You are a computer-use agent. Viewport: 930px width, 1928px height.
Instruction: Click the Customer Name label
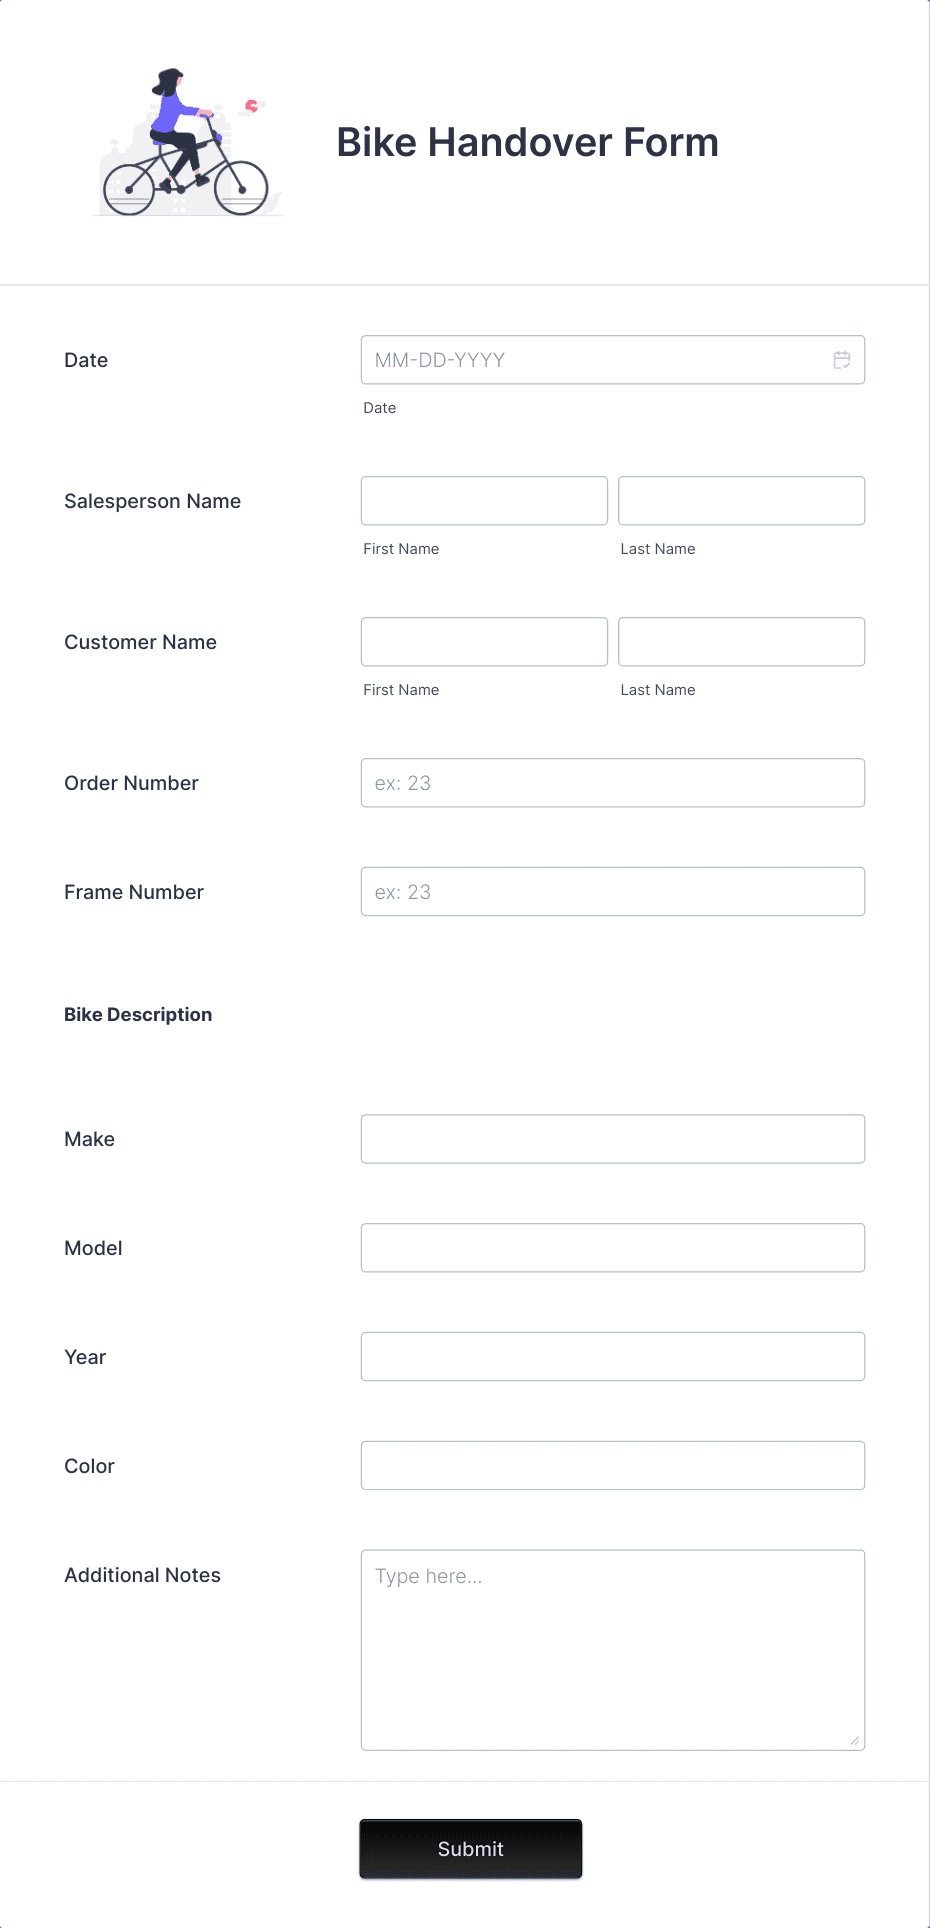point(140,642)
